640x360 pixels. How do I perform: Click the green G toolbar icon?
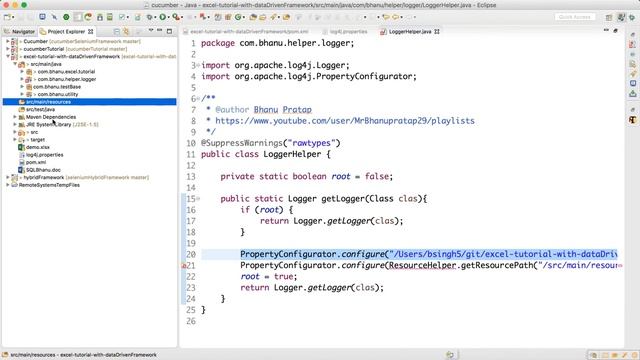(x=238, y=17)
